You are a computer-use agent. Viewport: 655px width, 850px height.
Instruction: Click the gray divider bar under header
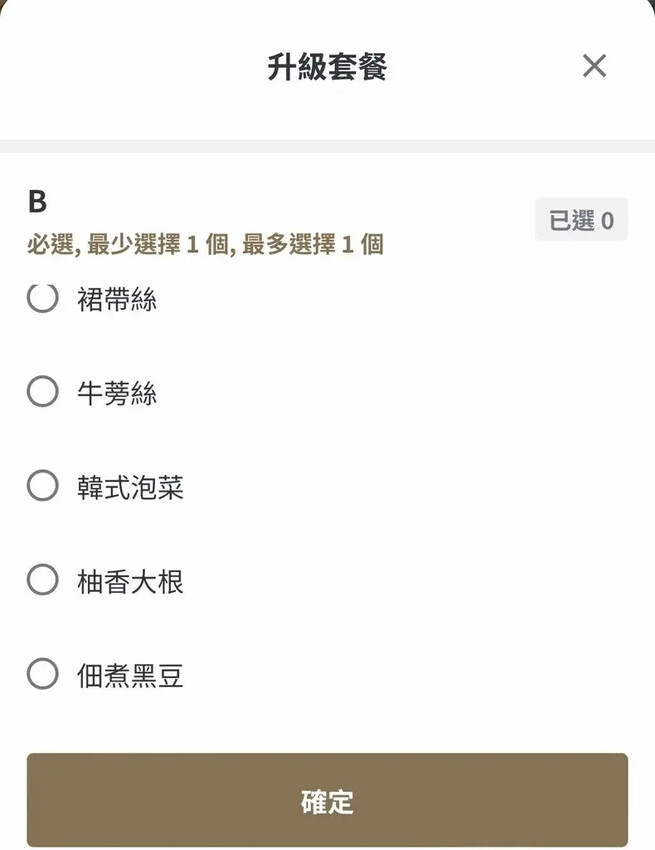(327, 146)
